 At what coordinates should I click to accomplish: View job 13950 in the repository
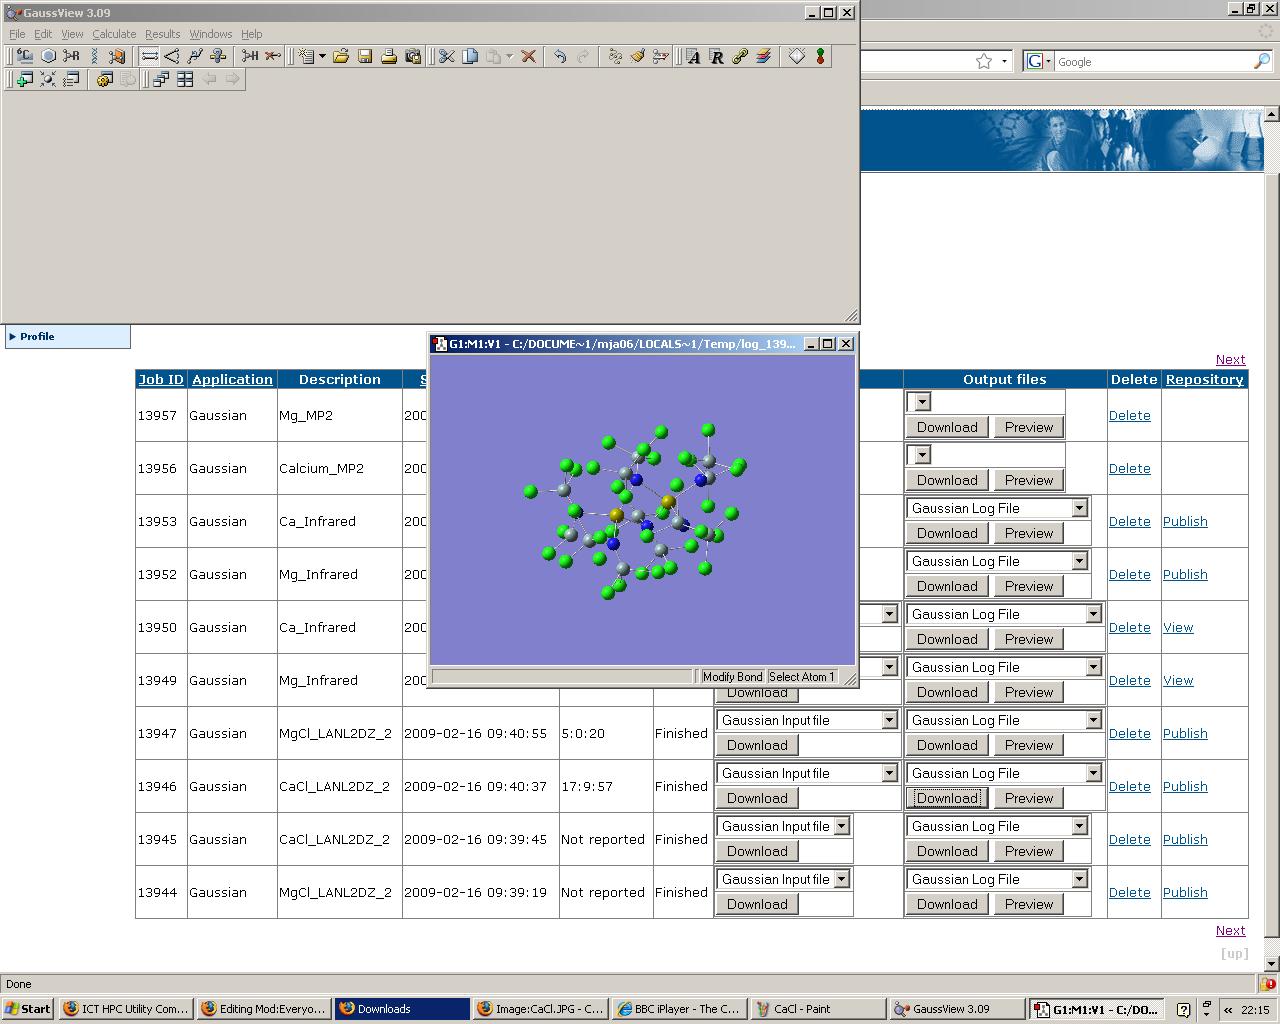[x=1178, y=628]
